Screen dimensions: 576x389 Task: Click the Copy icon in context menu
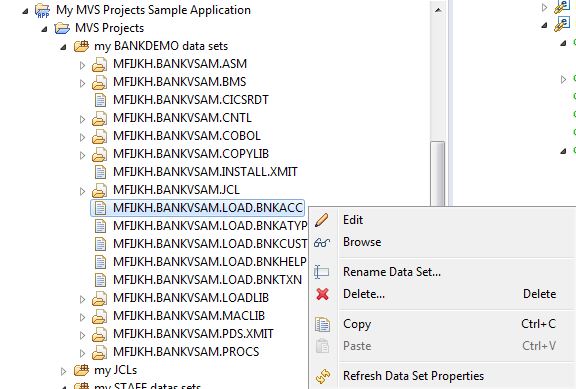322,324
